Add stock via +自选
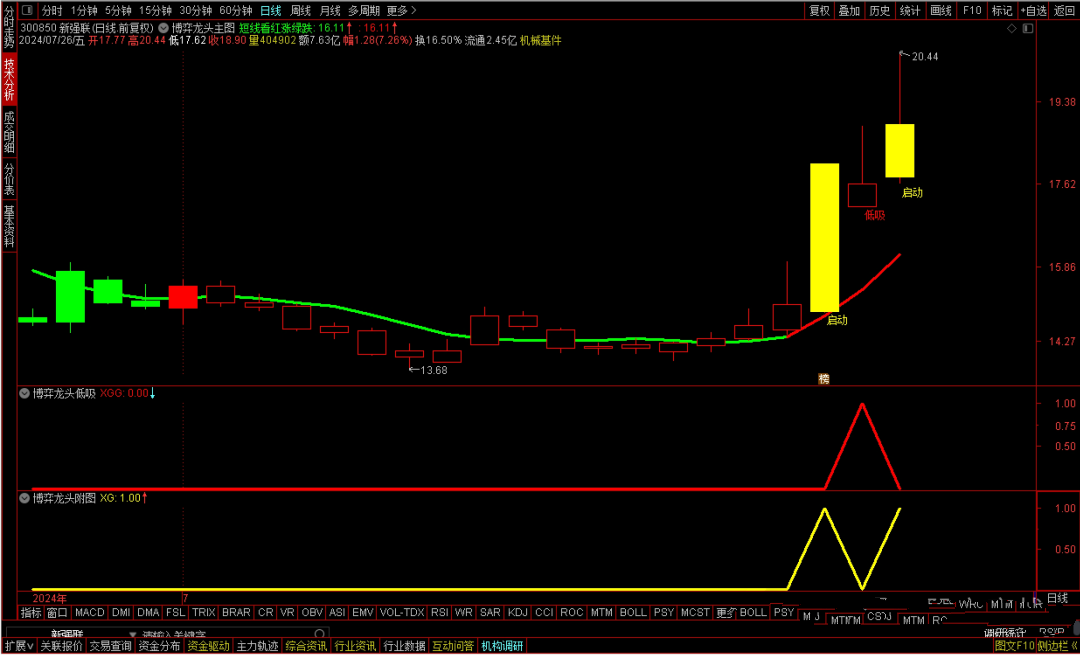The image size is (1080, 655). 1034,10
